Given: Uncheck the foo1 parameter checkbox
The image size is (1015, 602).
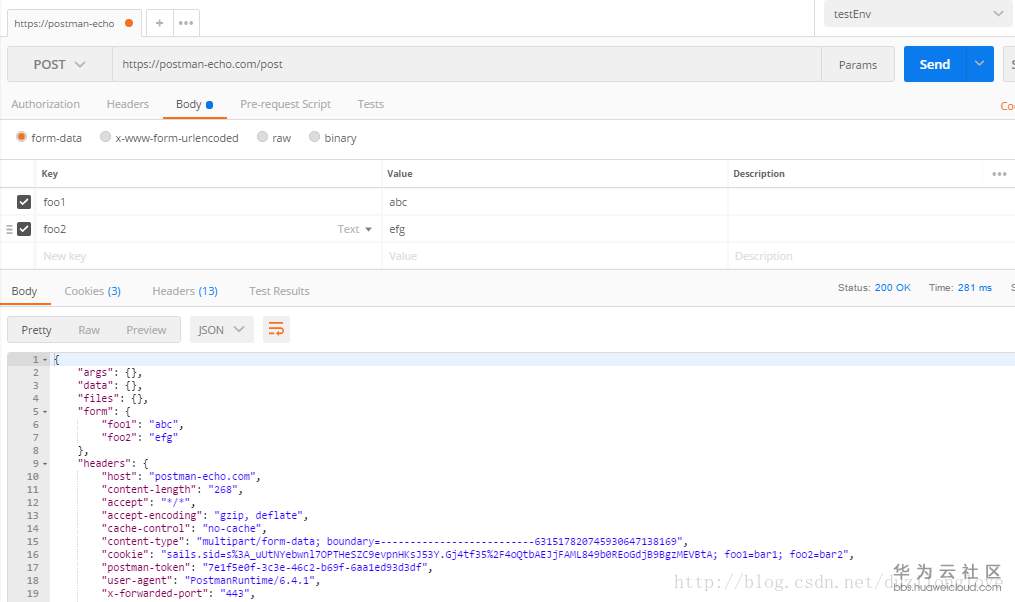Looking at the screenshot, I should [24, 202].
